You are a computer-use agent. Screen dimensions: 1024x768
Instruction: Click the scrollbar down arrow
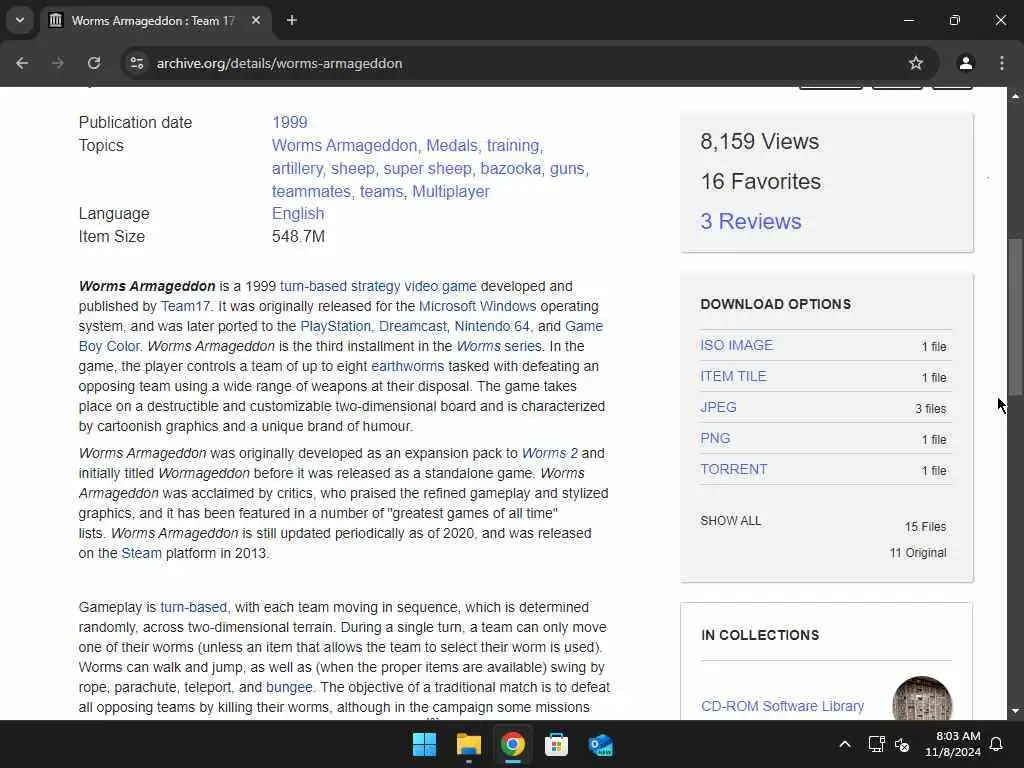1015,711
